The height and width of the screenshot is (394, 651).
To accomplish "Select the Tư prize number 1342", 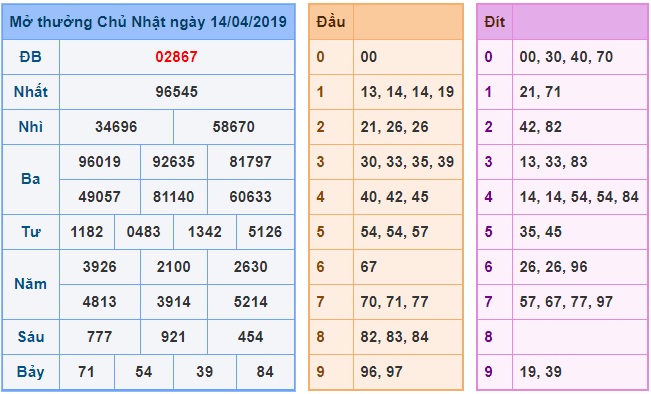I will 204,232.
